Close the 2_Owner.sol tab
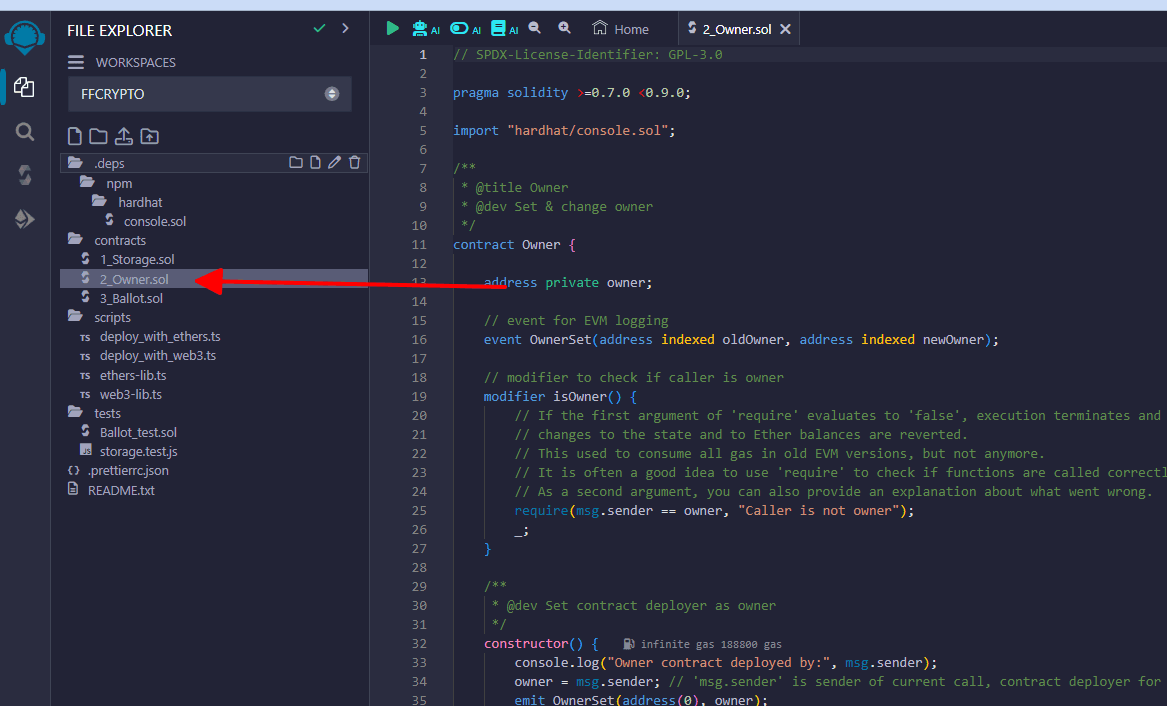Viewport: 1167px width, 706px height. [x=785, y=29]
